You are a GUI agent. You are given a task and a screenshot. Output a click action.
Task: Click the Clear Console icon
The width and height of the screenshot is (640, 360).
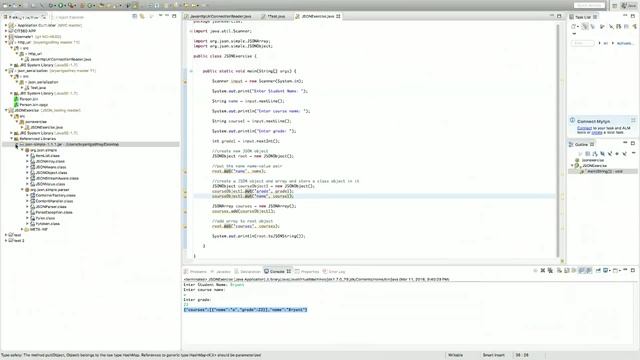click(559, 271)
